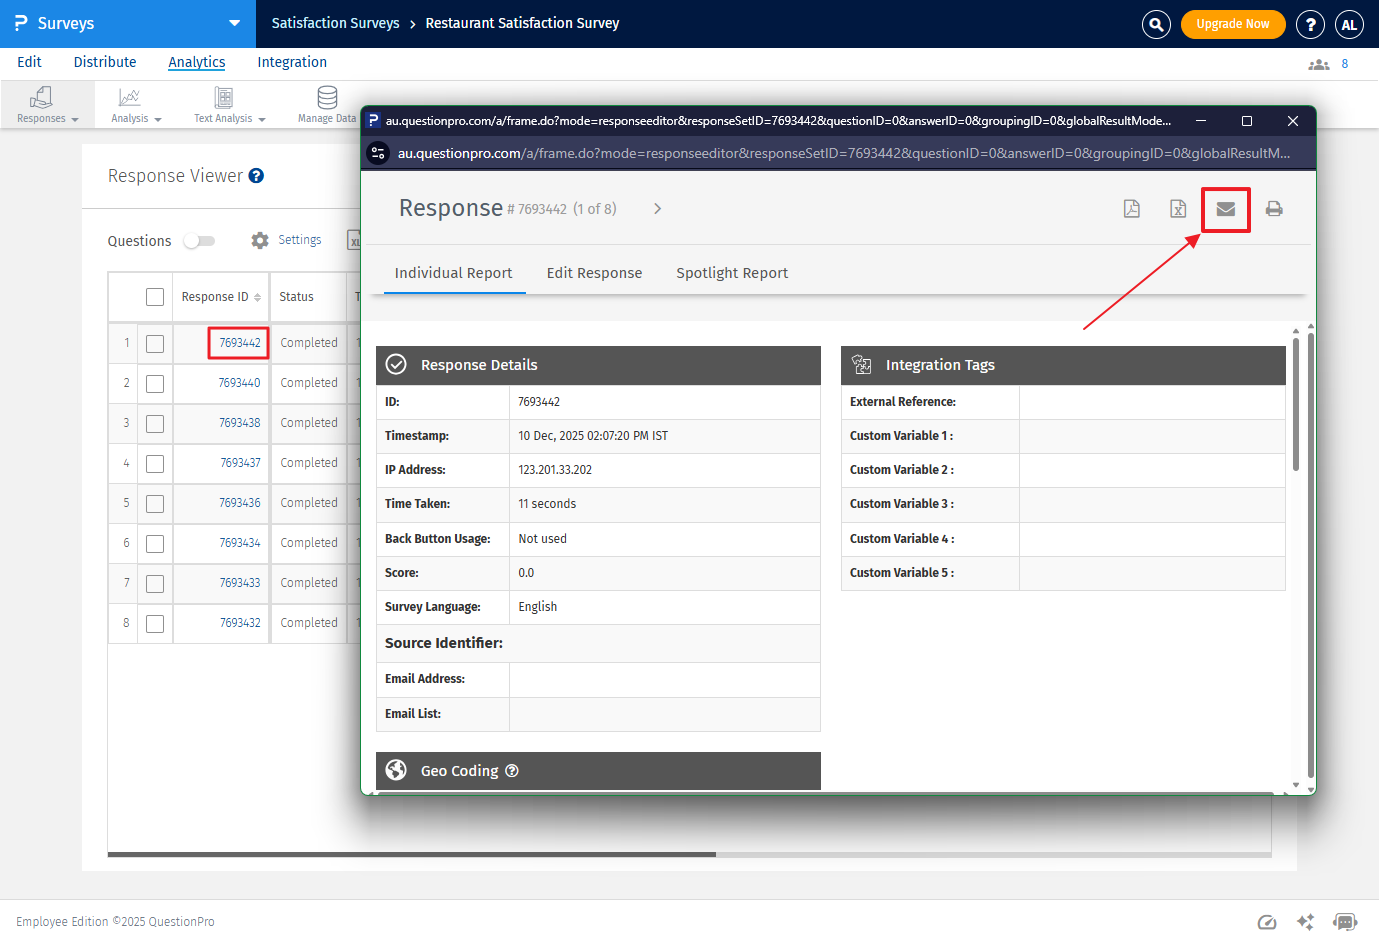This screenshot has height=944, width=1379.
Task: Open the Settings gear icon
Action: pyautogui.click(x=260, y=241)
